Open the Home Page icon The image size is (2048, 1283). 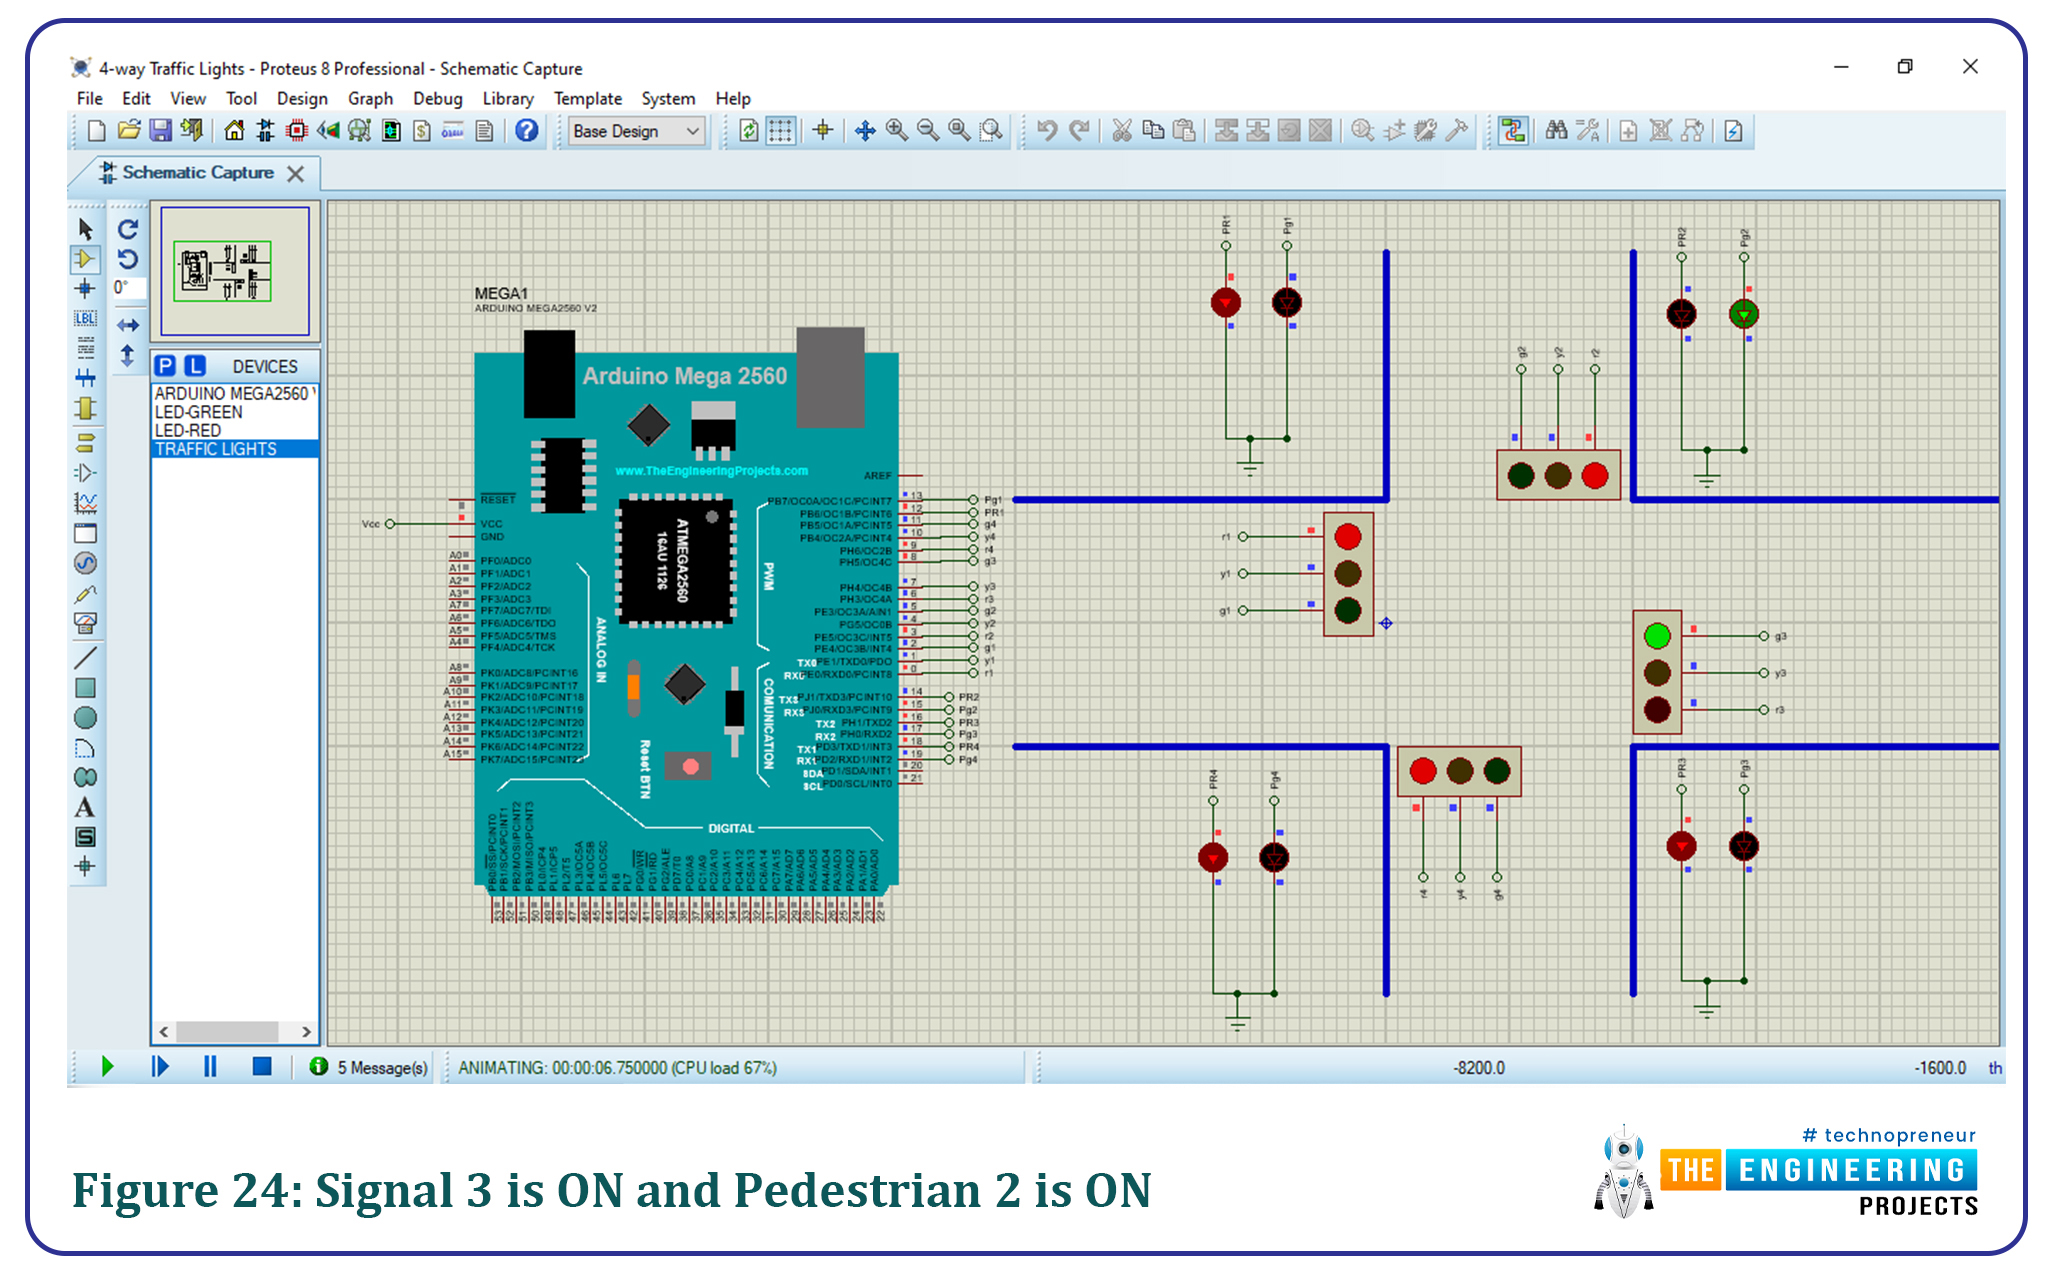(233, 131)
